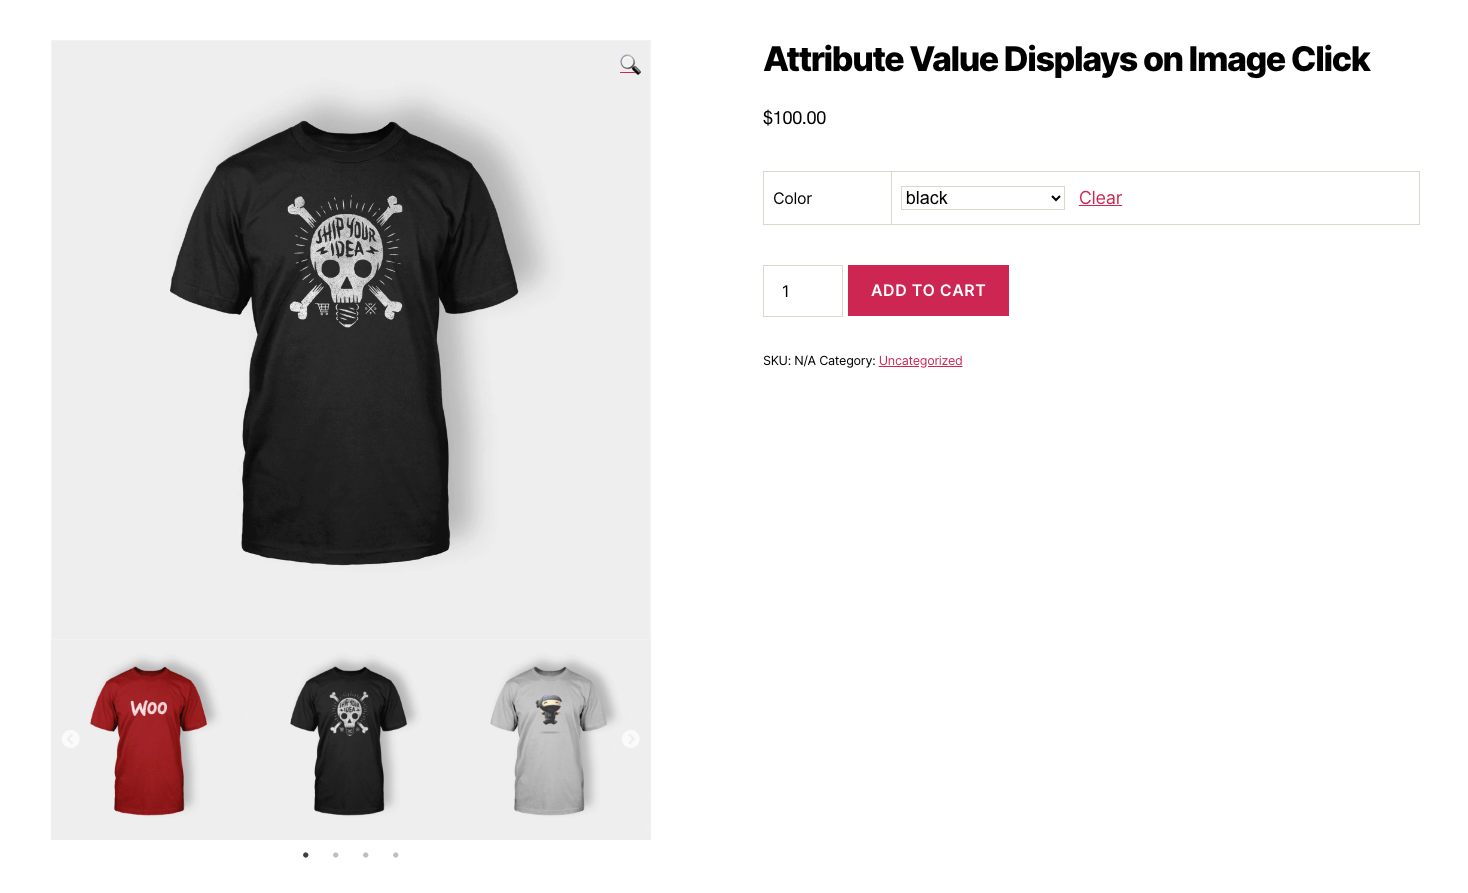1468x893 pixels.
Task: Select the first carousel pagination dot
Action: coord(306,855)
